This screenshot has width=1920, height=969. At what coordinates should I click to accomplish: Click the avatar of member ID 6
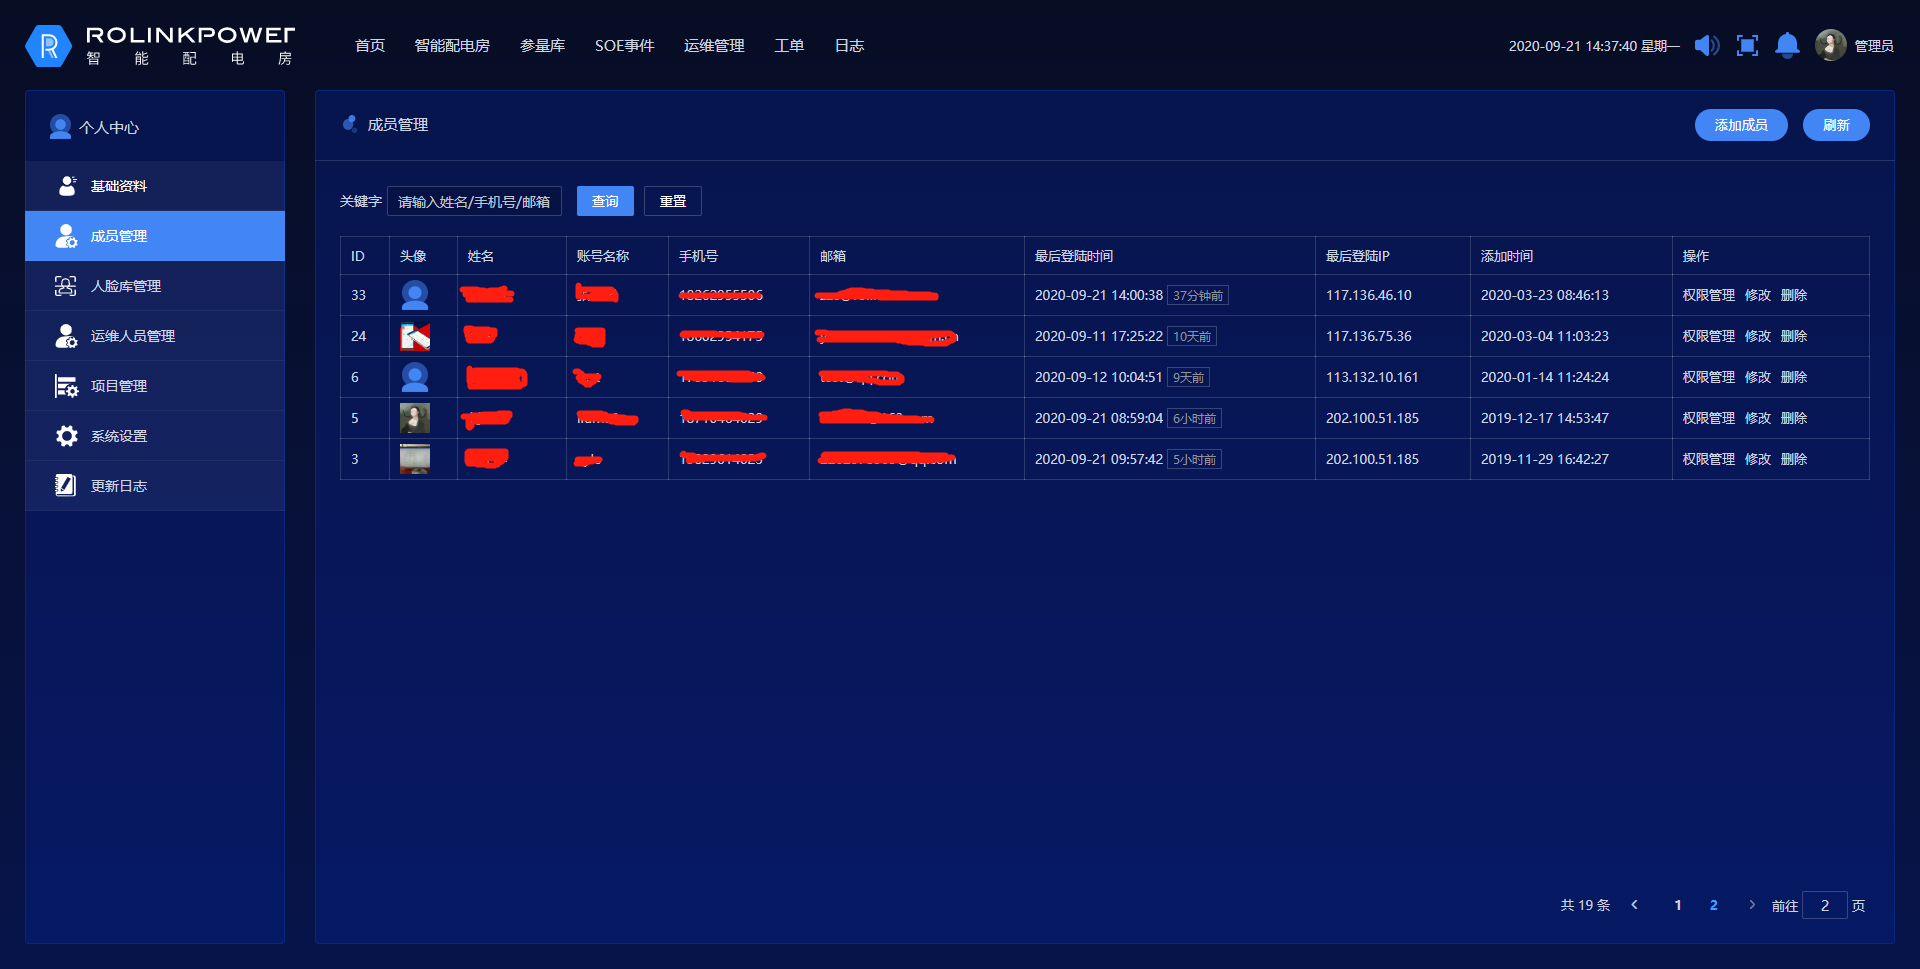pyautogui.click(x=415, y=377)
